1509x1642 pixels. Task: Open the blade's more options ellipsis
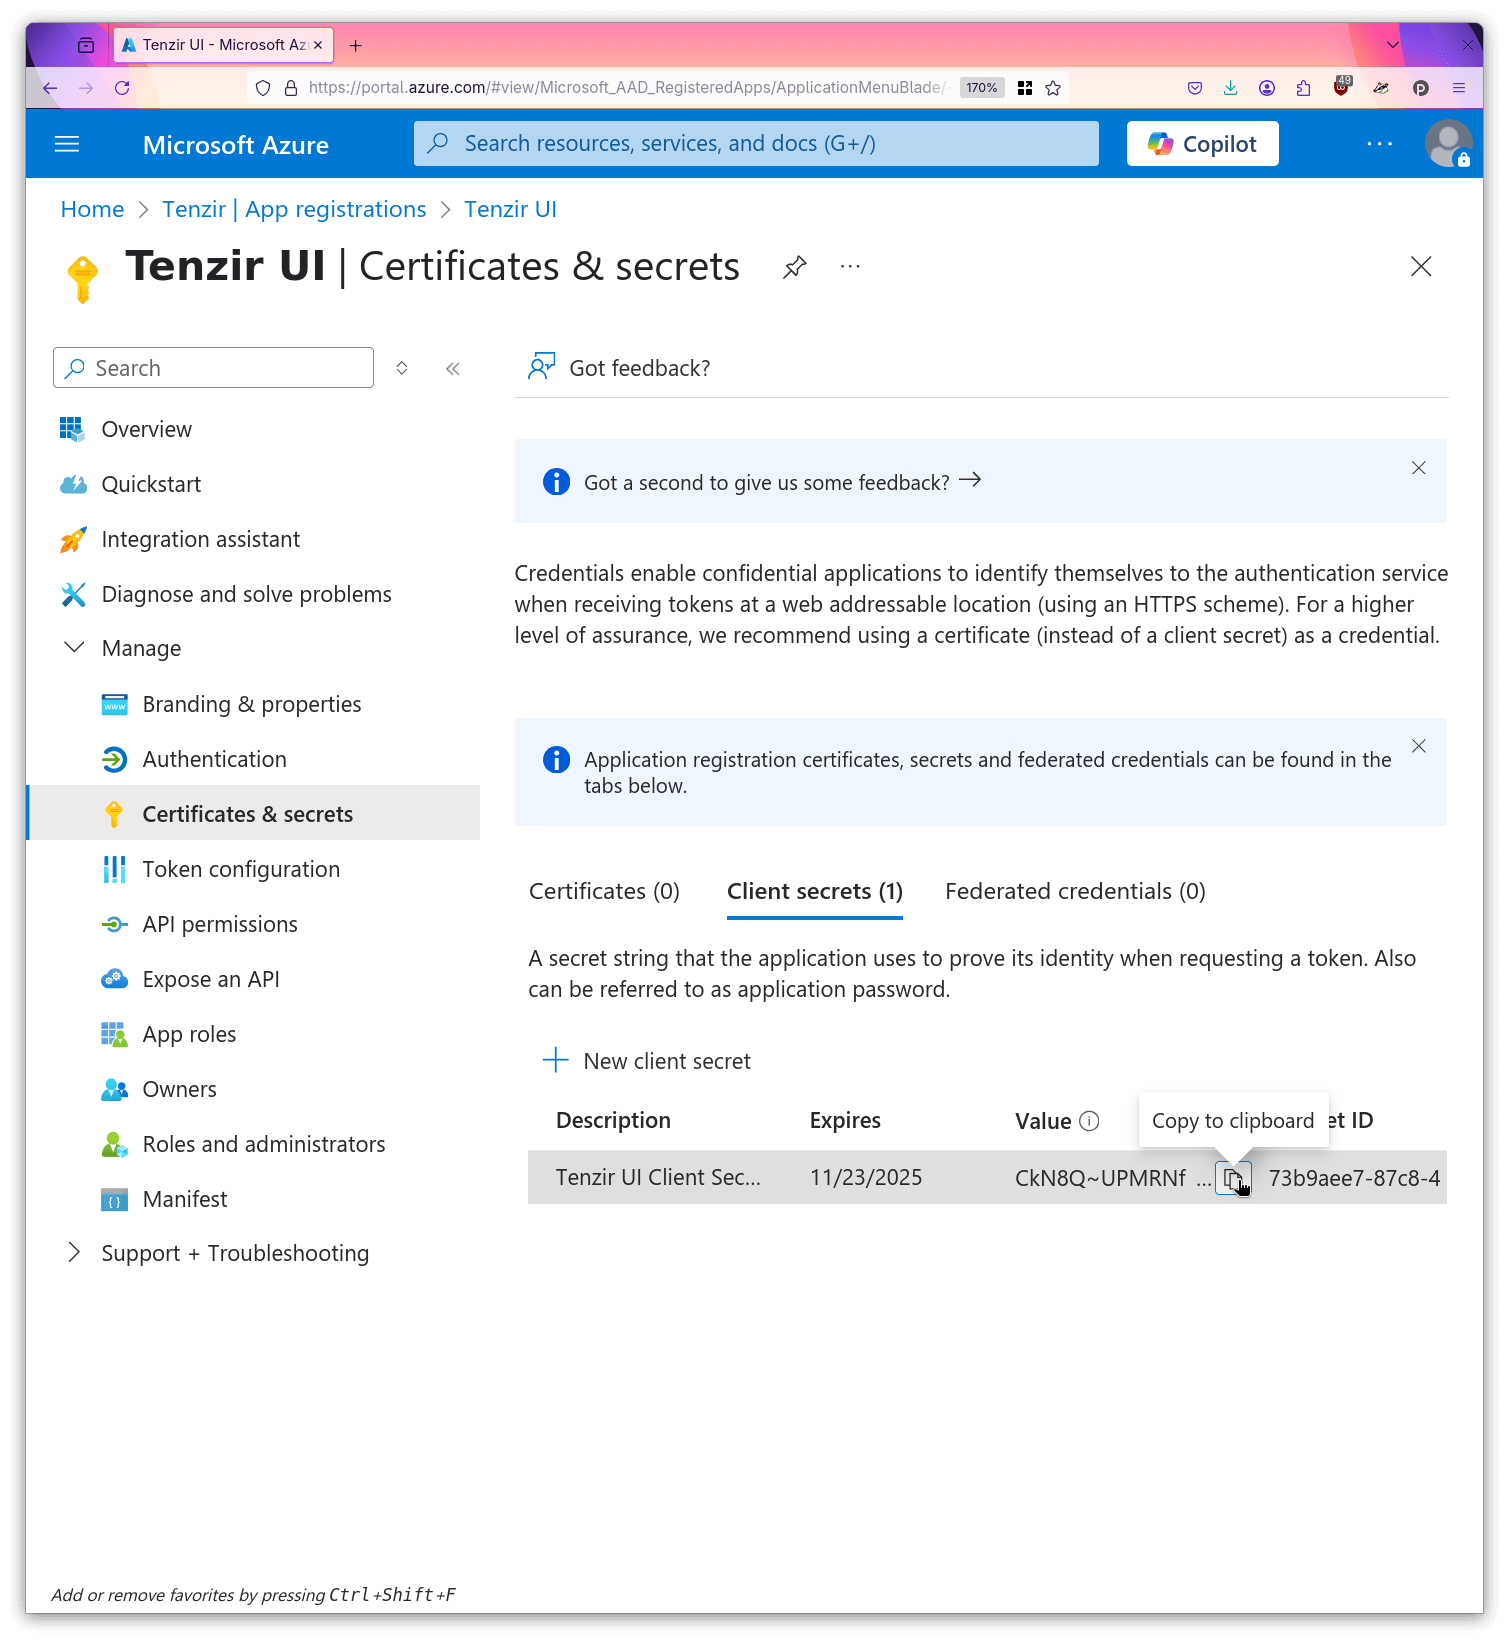click(x=850, y=267)
